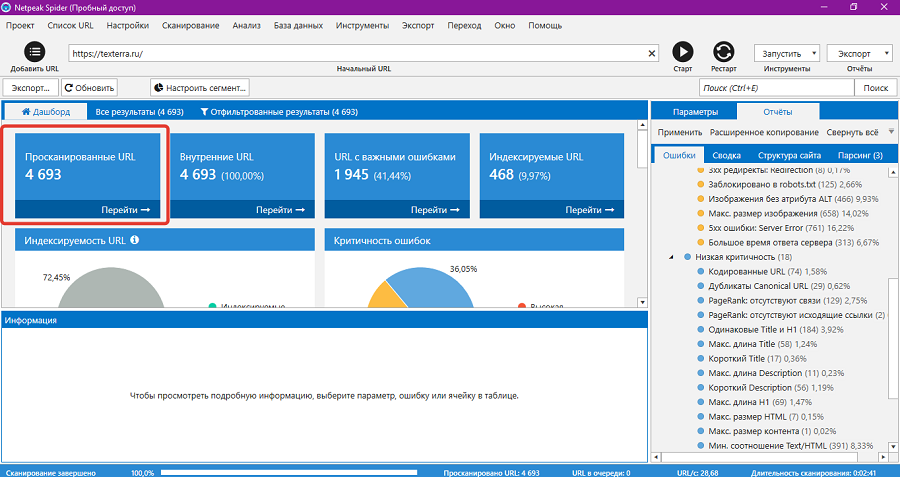The width and height of the screenshot is (900, 477).
Task: Open the Помощь menu
Action: [x=545, y=25]
